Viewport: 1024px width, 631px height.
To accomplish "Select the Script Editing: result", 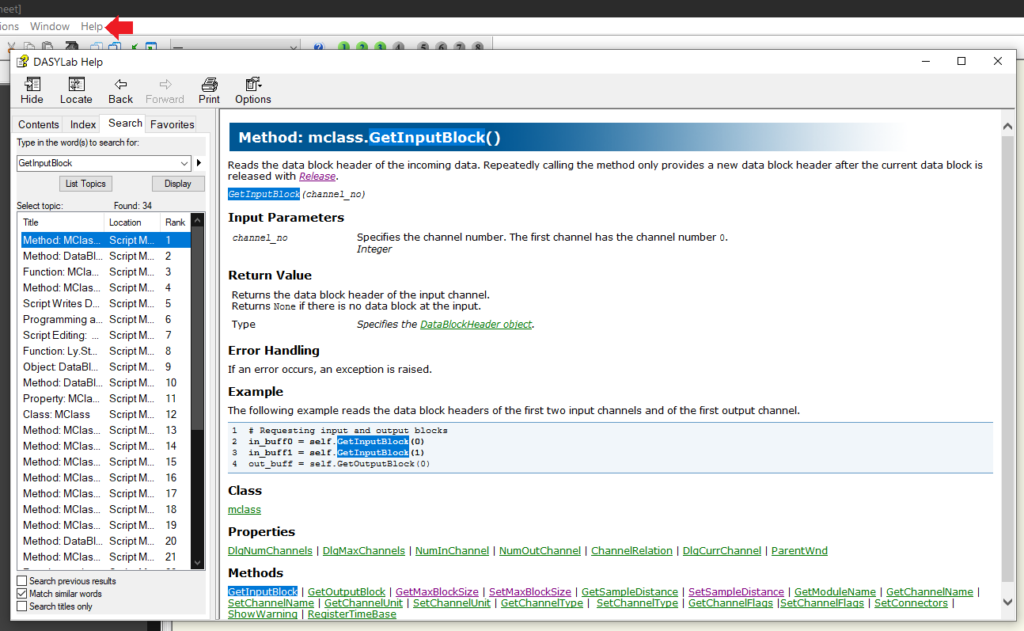I will point(105,335).
